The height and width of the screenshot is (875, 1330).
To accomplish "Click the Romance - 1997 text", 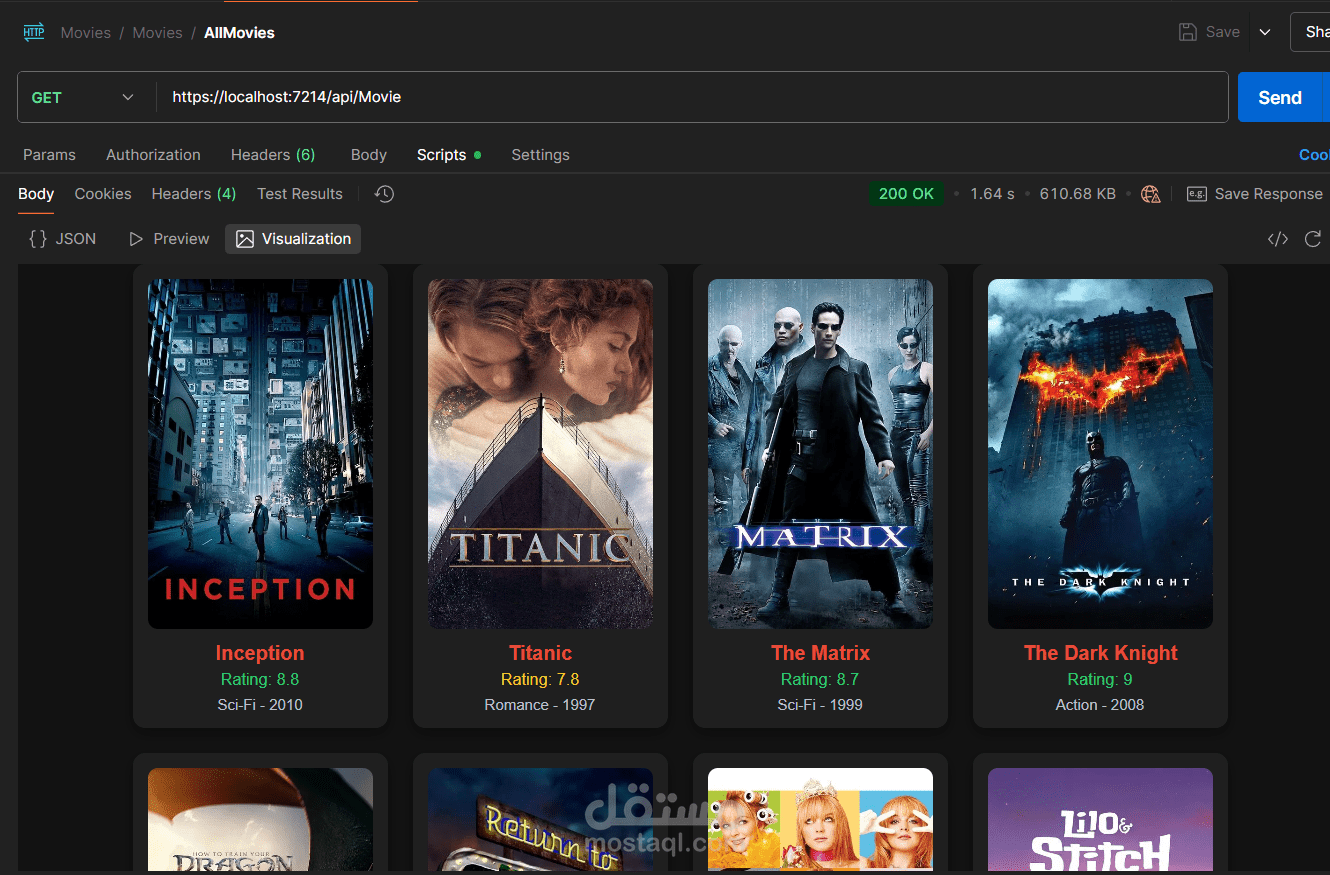I will click(x=540, y=705).
